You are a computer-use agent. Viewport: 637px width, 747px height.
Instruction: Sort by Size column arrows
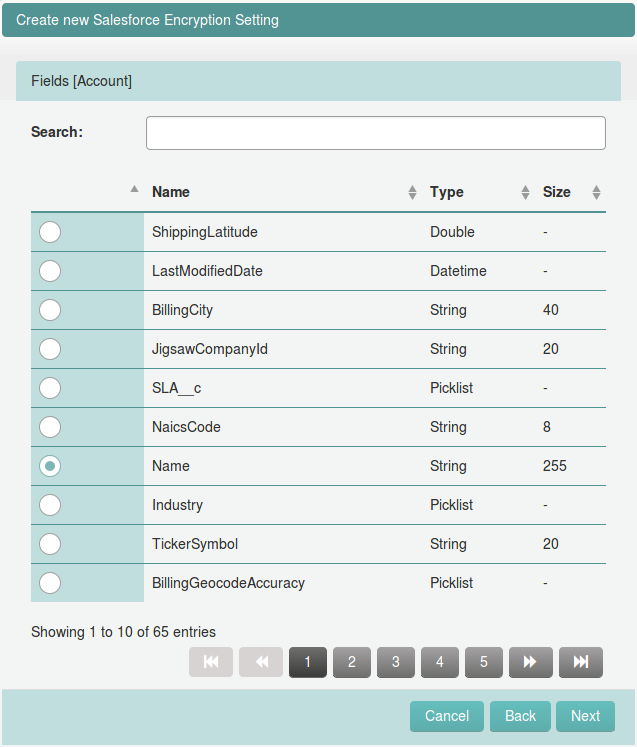(x=596, y=192)
